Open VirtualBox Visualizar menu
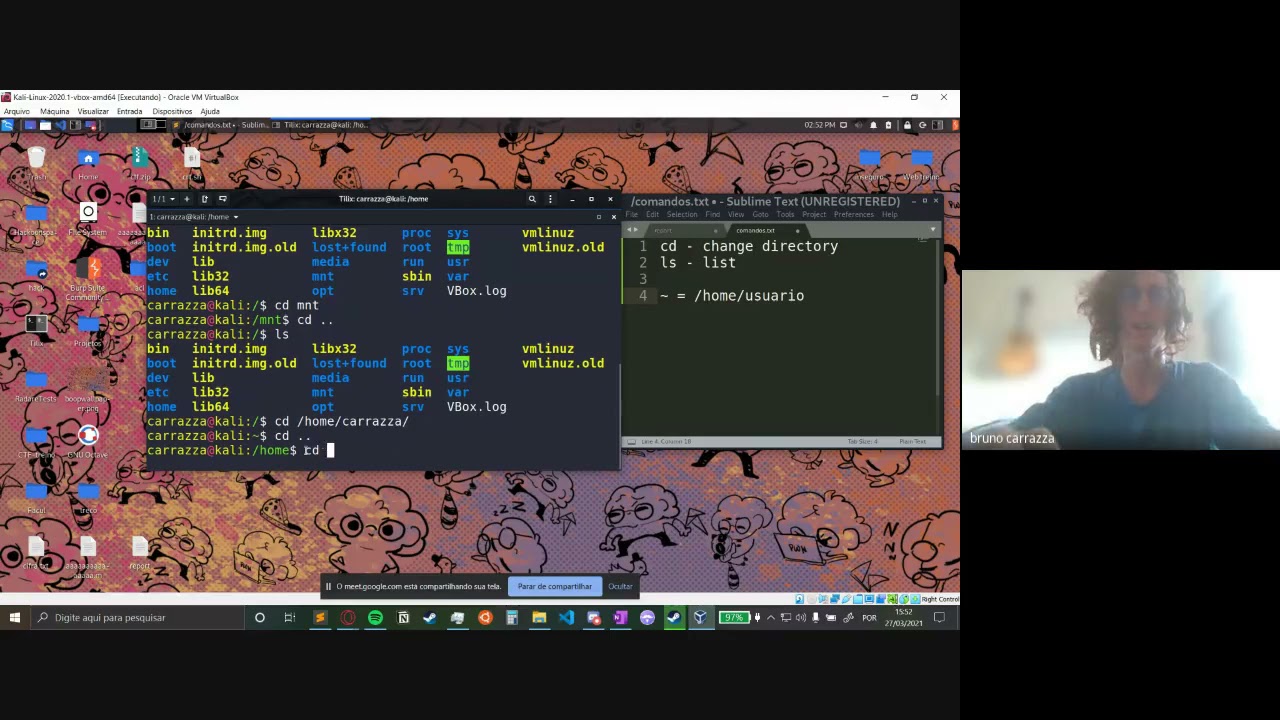1280x720 pixels. (x=93, y=111)
